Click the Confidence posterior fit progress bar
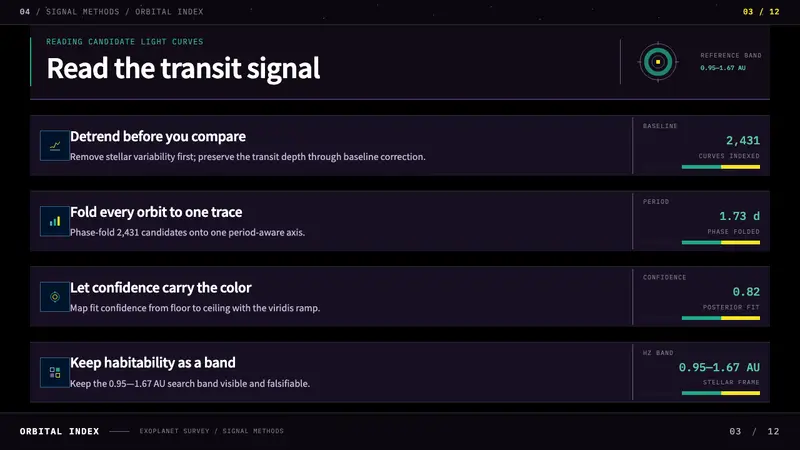800x450 pixels. click(x=720, y=318)
